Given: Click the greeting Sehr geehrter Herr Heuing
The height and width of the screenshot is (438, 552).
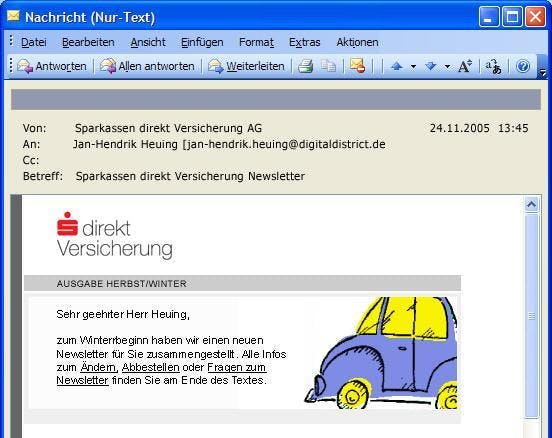Looking at the screenshot, I should (123, 314).
